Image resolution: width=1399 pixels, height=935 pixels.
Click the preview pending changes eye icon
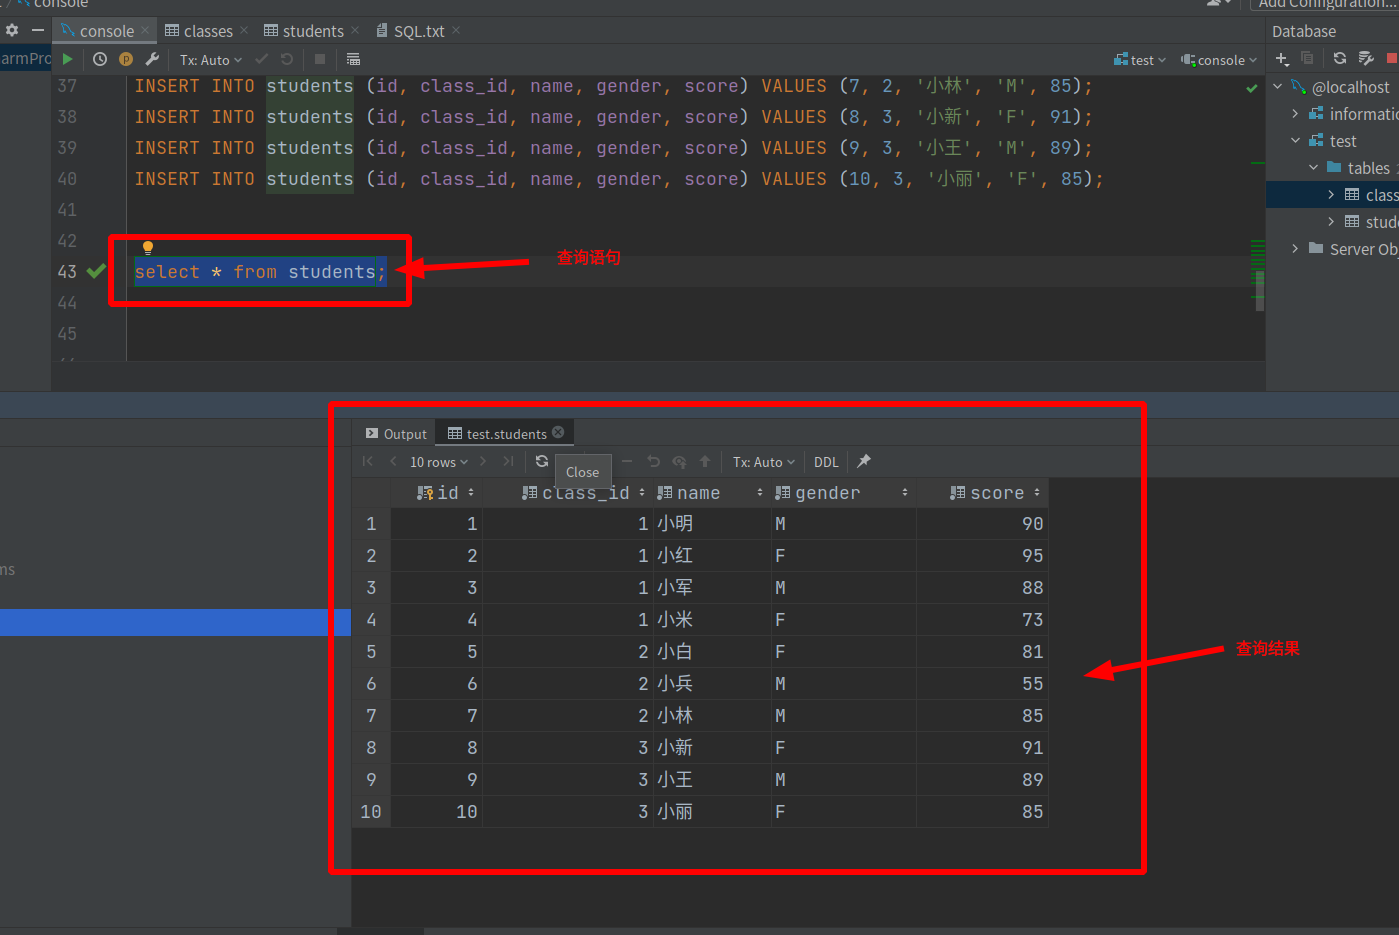coord(680,461)
